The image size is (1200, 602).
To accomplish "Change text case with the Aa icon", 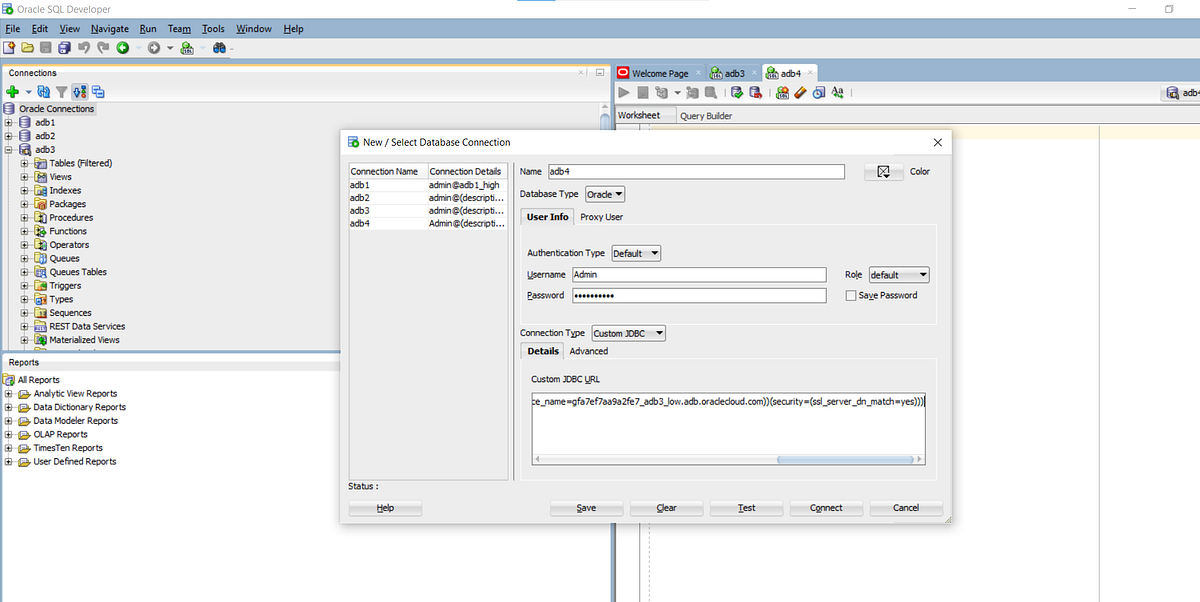I will click(x=837, y=92).
